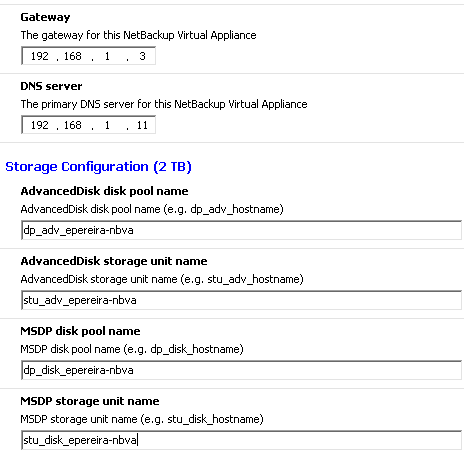Focus the field containing stu_disk_epereira-nbva
The height and width of the screenshot is (453, 464).
coord(241,440)
